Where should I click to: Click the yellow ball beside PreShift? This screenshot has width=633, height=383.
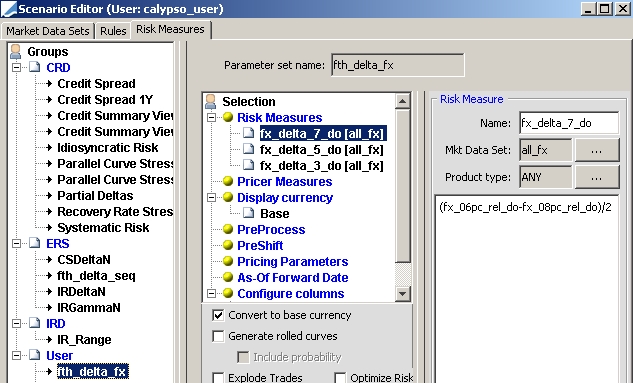pyautogui.click(x=228, y=245)
